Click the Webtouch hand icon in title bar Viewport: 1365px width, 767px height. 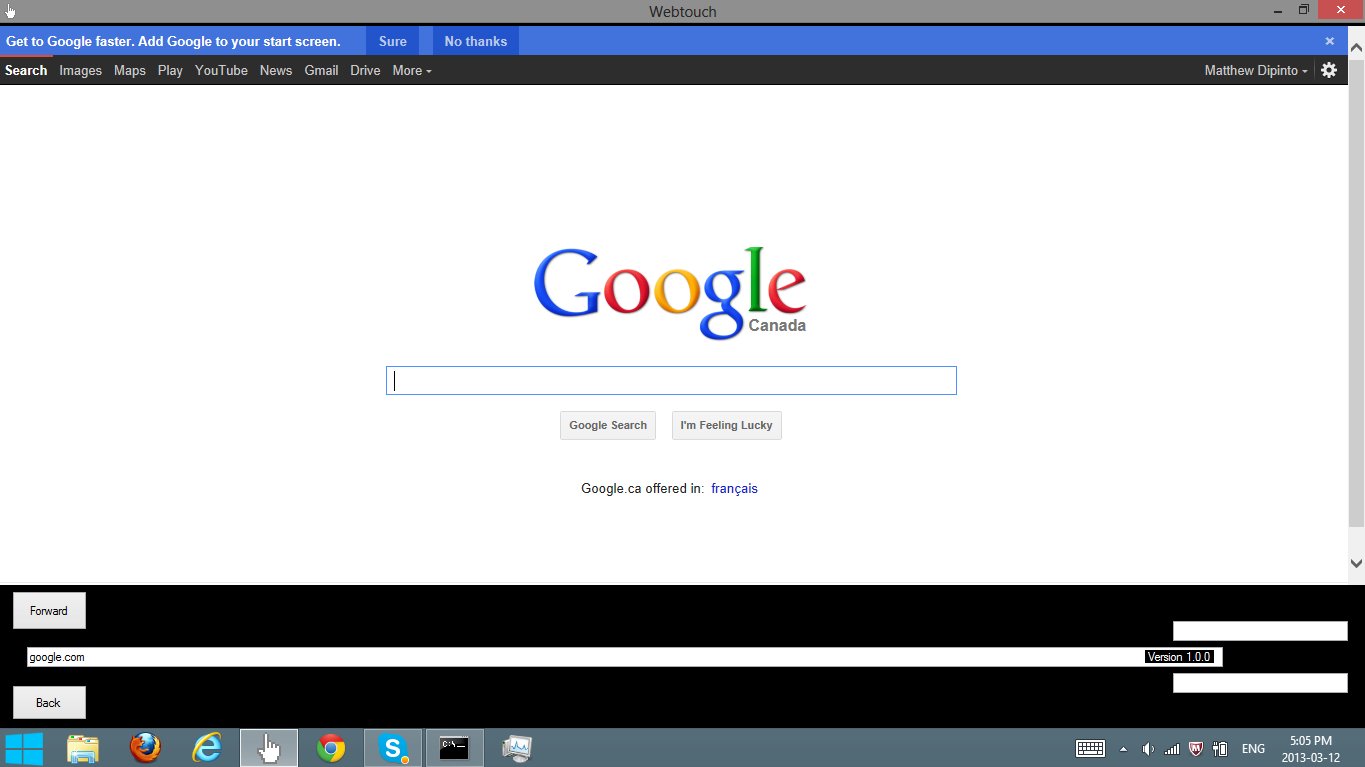10,11
